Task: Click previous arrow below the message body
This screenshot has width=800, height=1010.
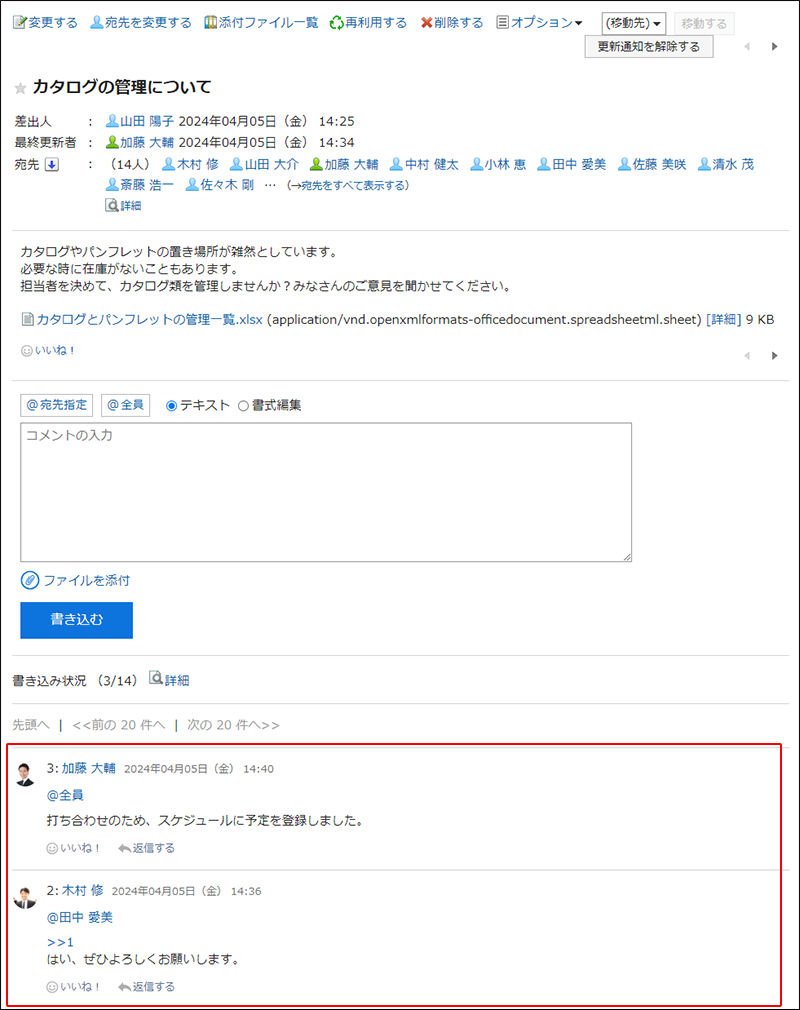Action: 747,356
